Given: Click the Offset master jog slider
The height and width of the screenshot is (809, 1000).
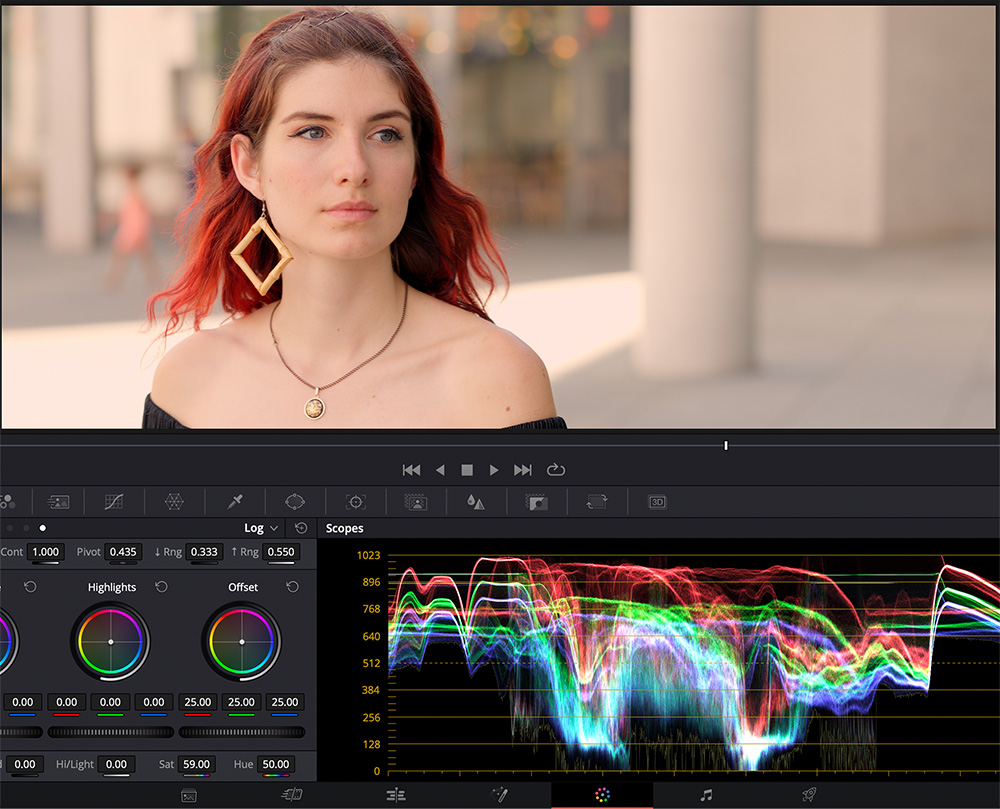Looking at the screenshot, I should tap(242, 732).
